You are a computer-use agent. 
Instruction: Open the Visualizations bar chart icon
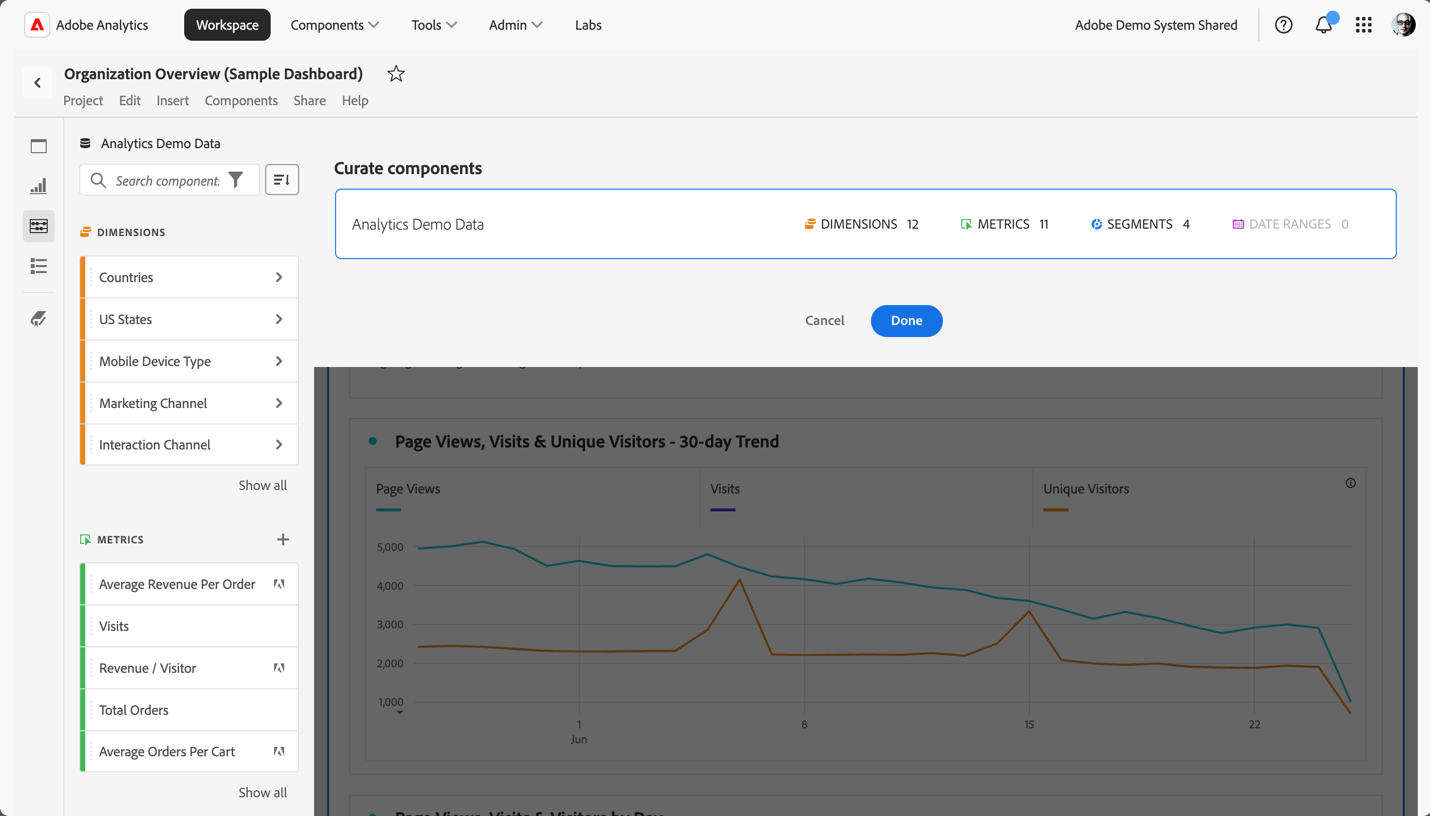click(x=38, y=186)
